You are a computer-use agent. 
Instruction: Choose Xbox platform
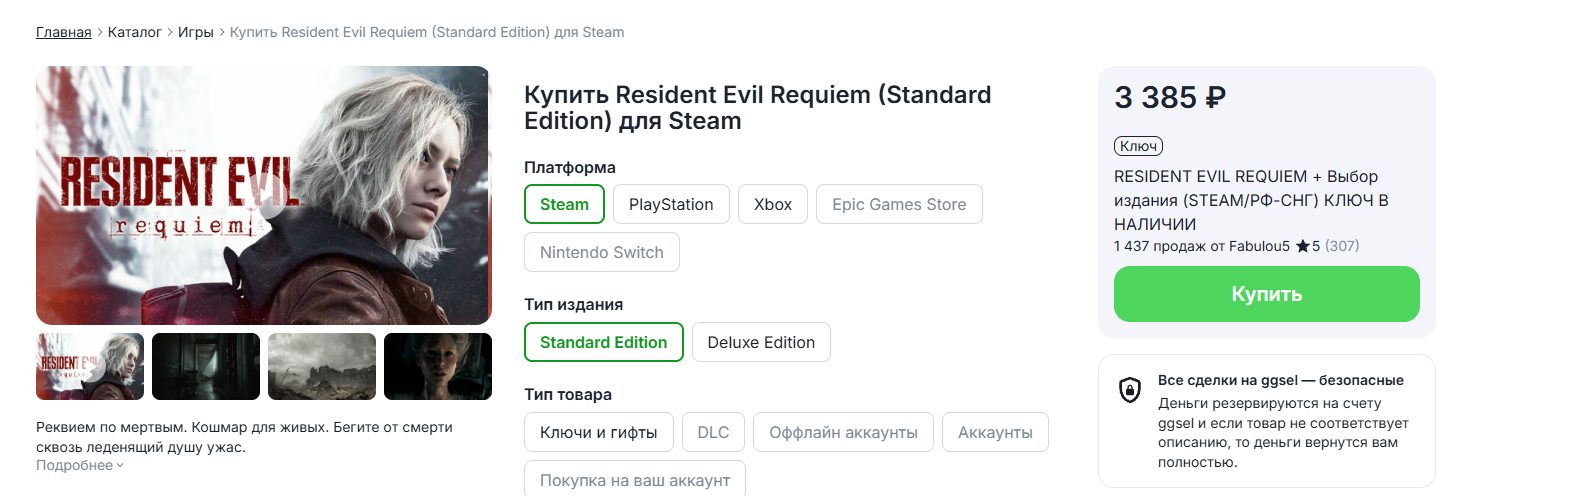pos(772,204)
